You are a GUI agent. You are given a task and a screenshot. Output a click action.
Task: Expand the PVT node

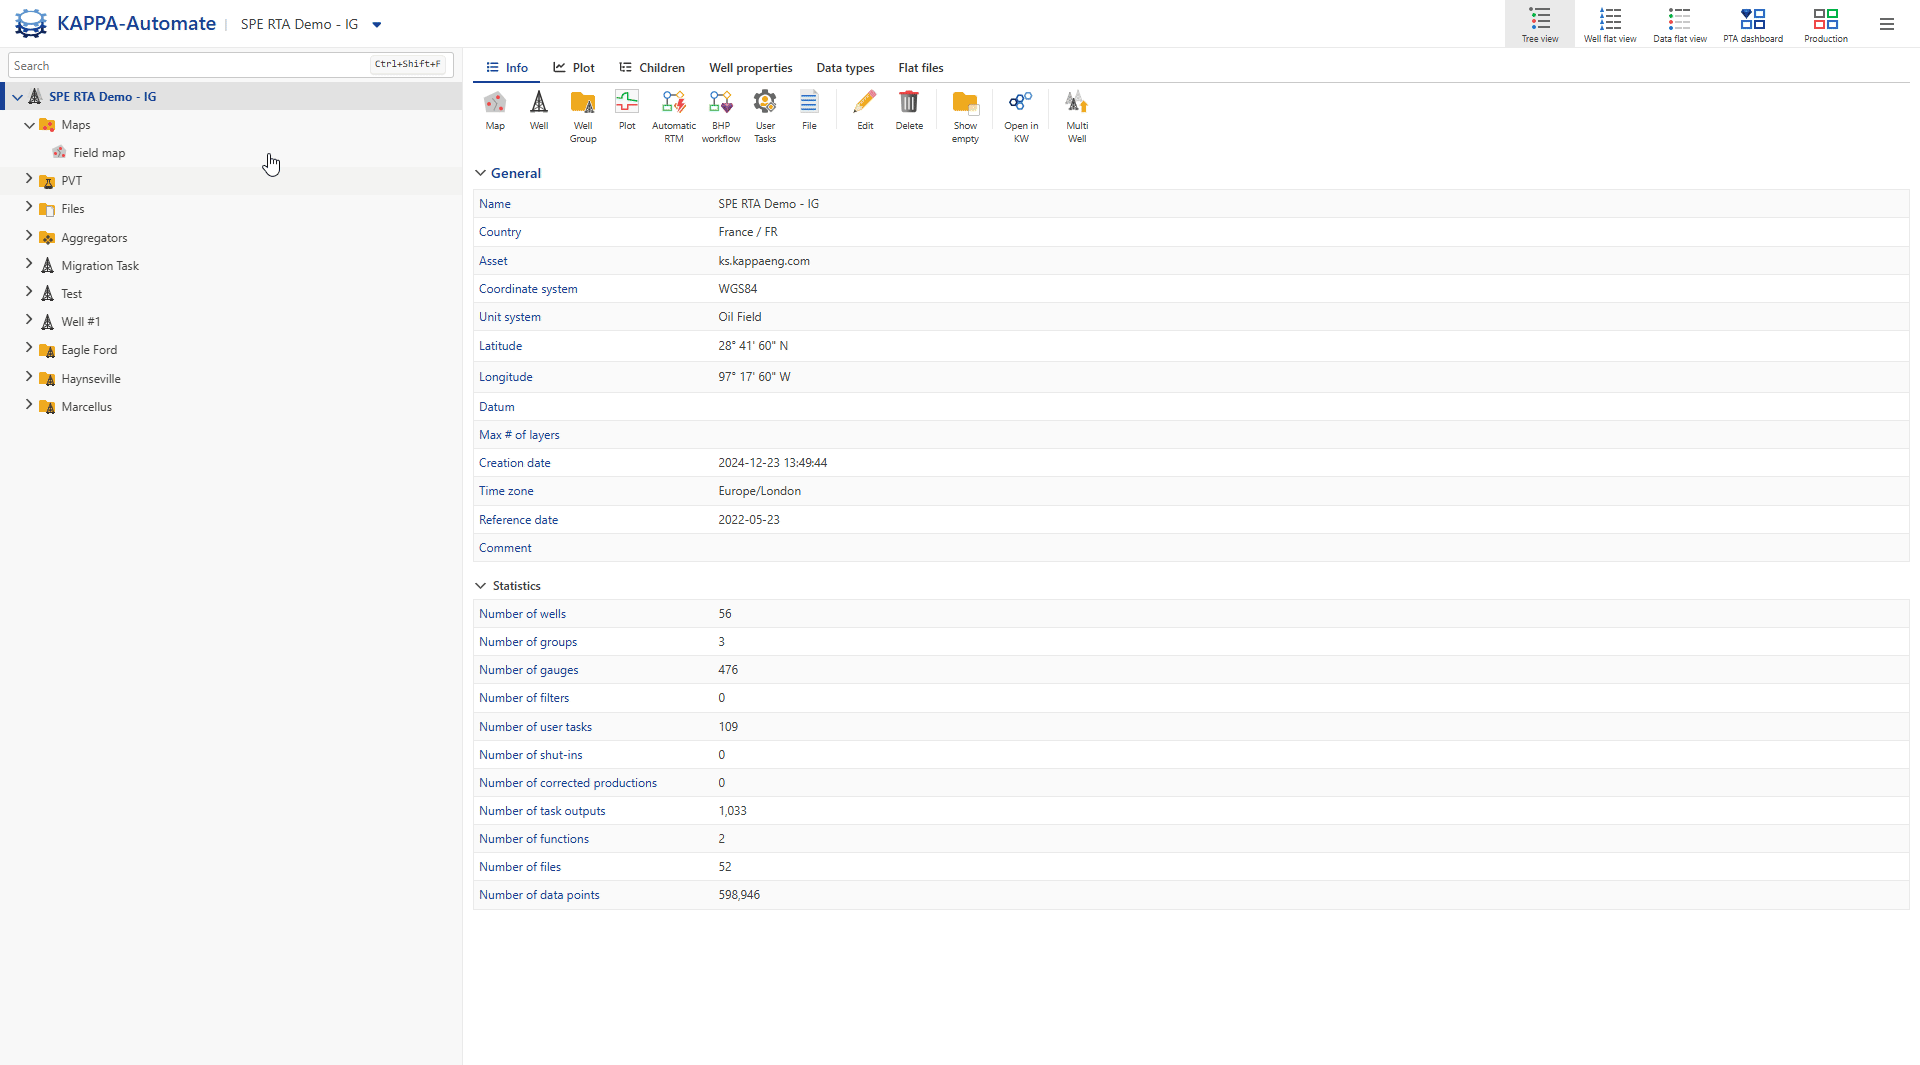coord(29,180)
